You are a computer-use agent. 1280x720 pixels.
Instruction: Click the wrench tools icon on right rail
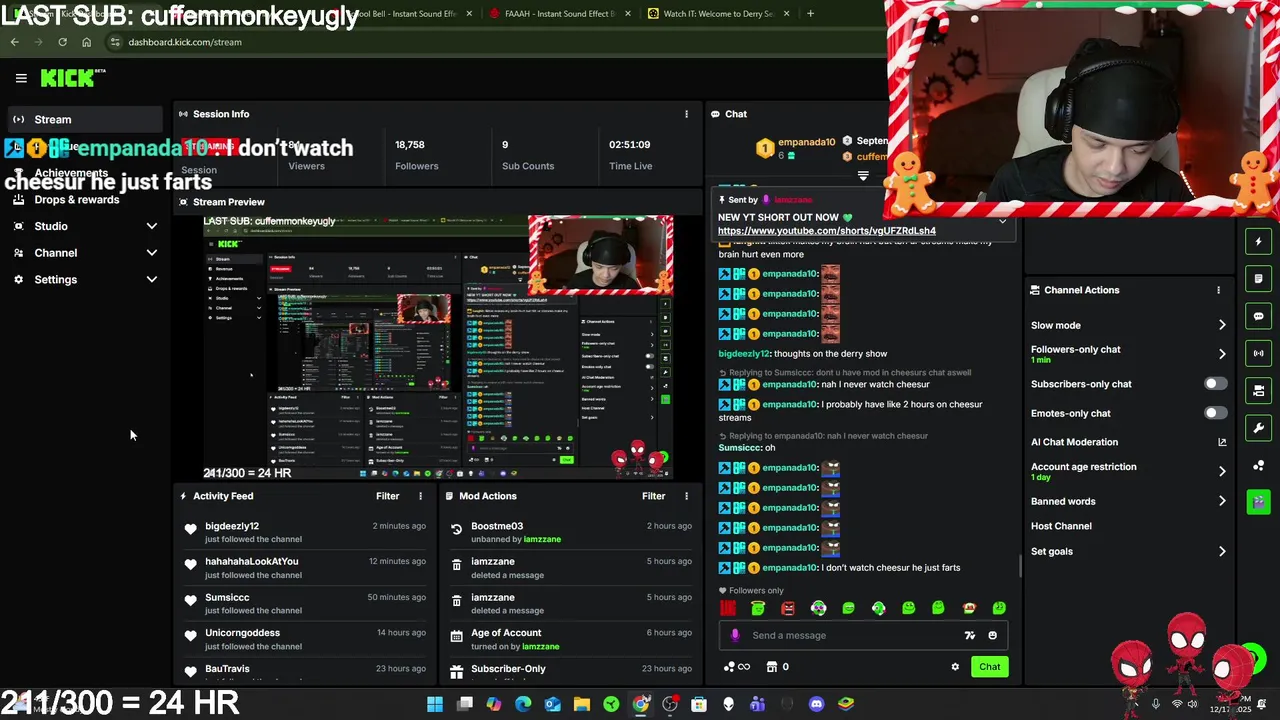(1258, 428)
